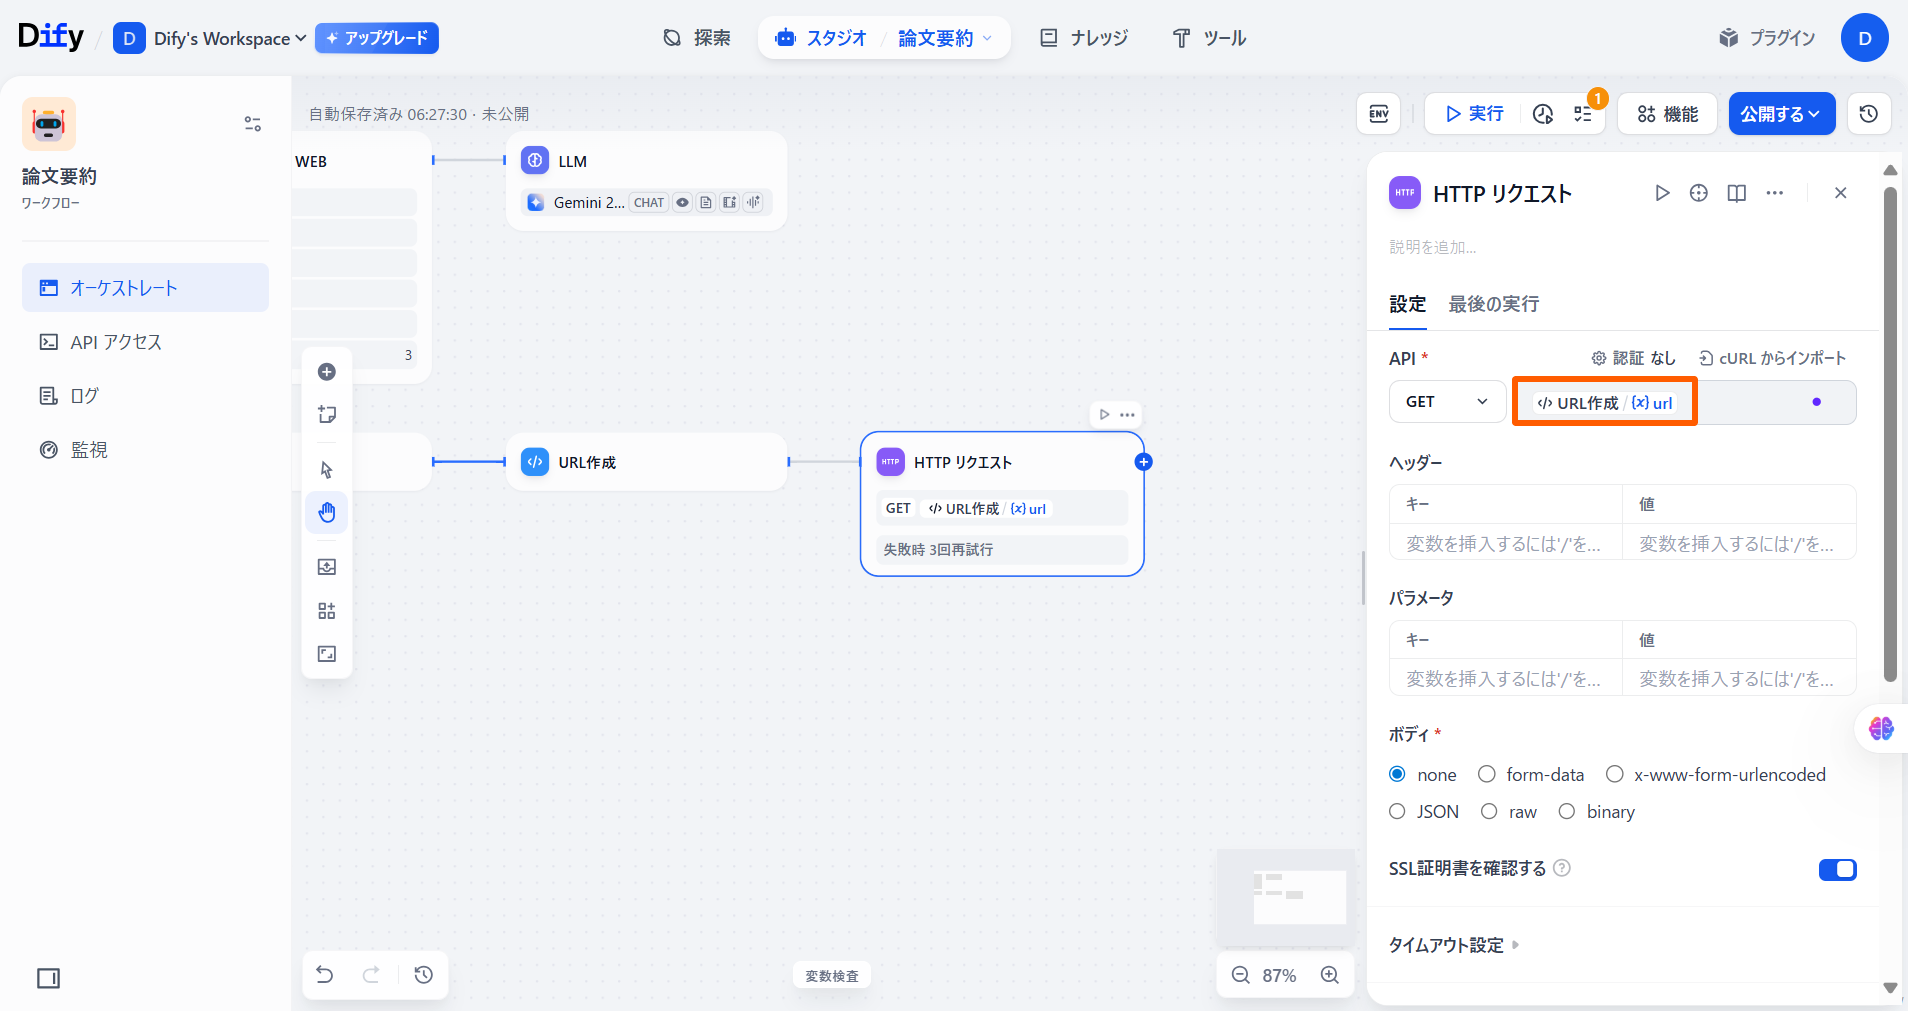The height and width of the screenshot is (1011, 1908).
Task: Click the ENV environment variables icon
Action: point(1378,114)
